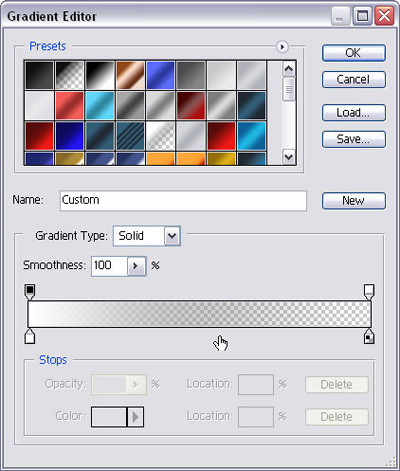
Task: Select the teal diagonal-striped gradient preset
Action: click(130, 136)
